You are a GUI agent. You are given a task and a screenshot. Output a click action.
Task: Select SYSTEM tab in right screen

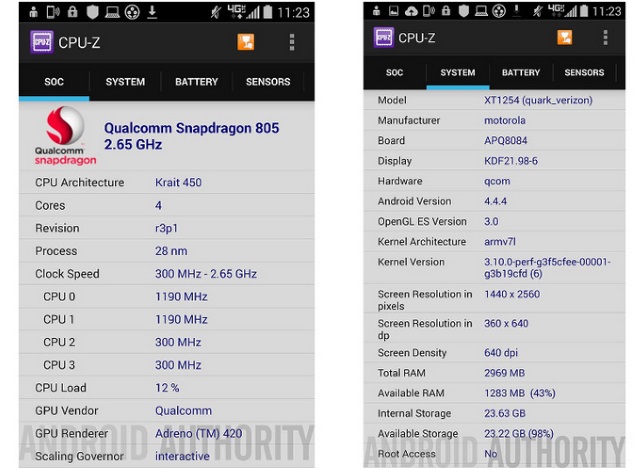pos(458,72)
